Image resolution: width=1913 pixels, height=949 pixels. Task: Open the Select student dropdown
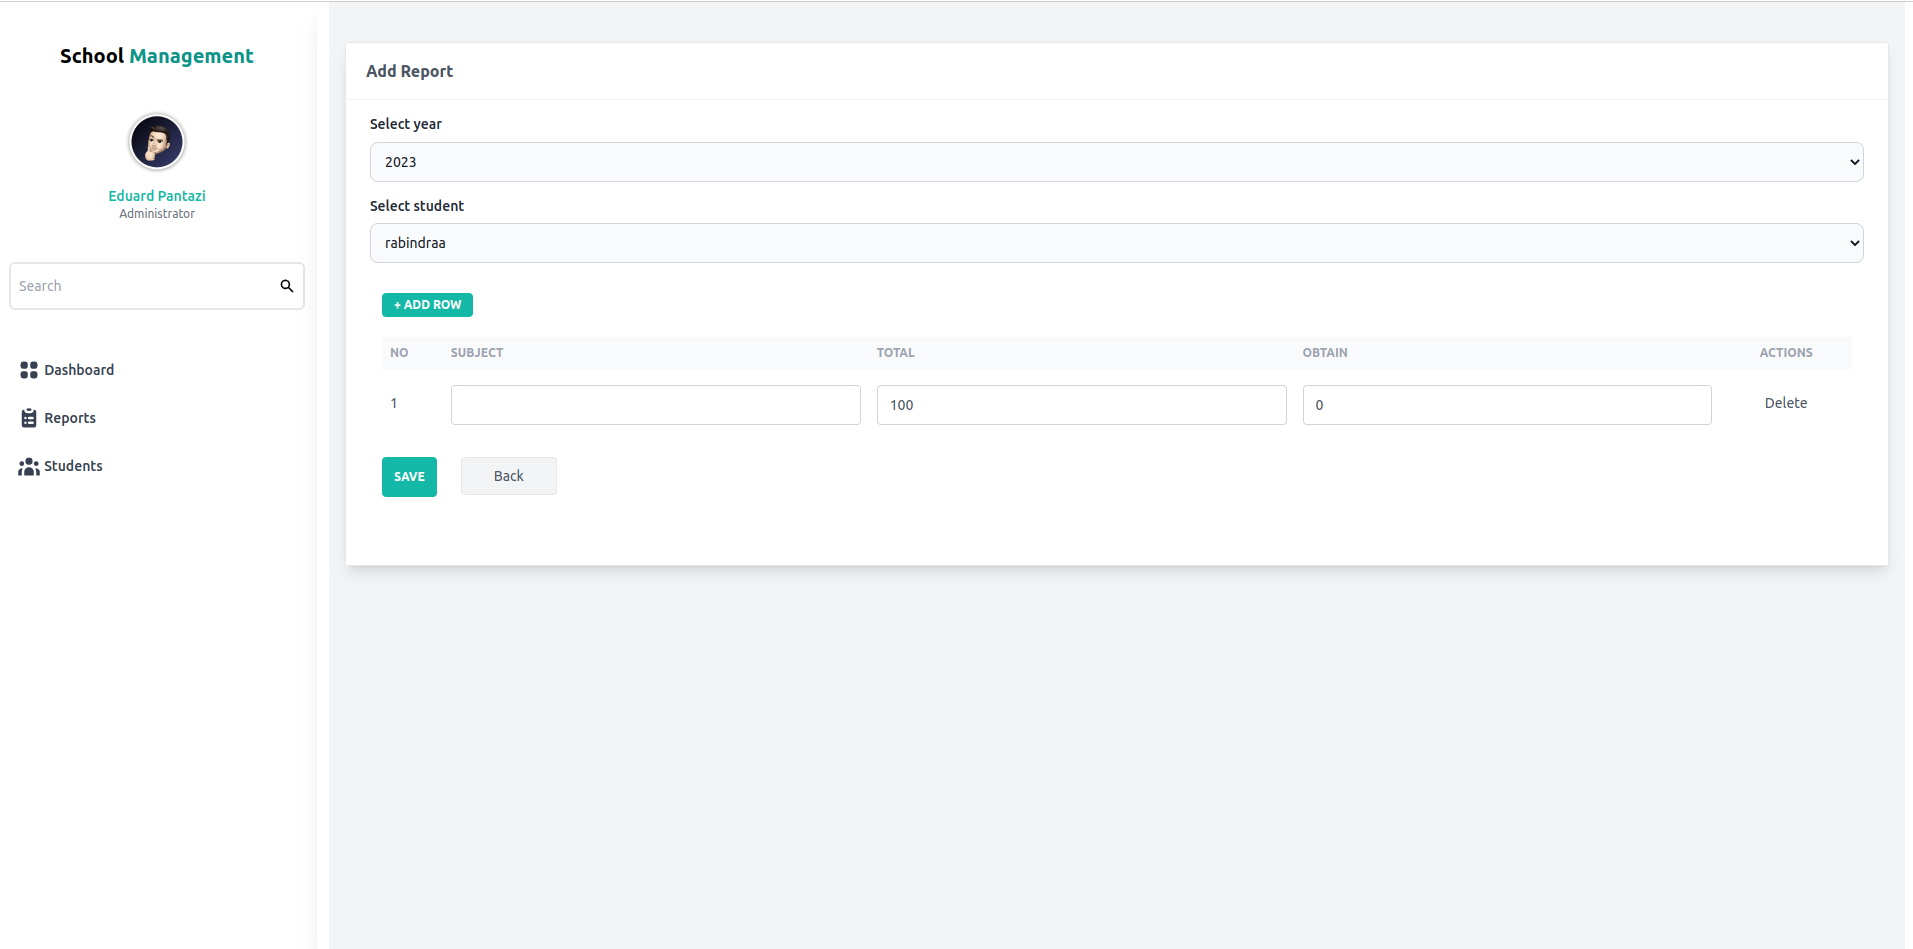[1116, 243]
